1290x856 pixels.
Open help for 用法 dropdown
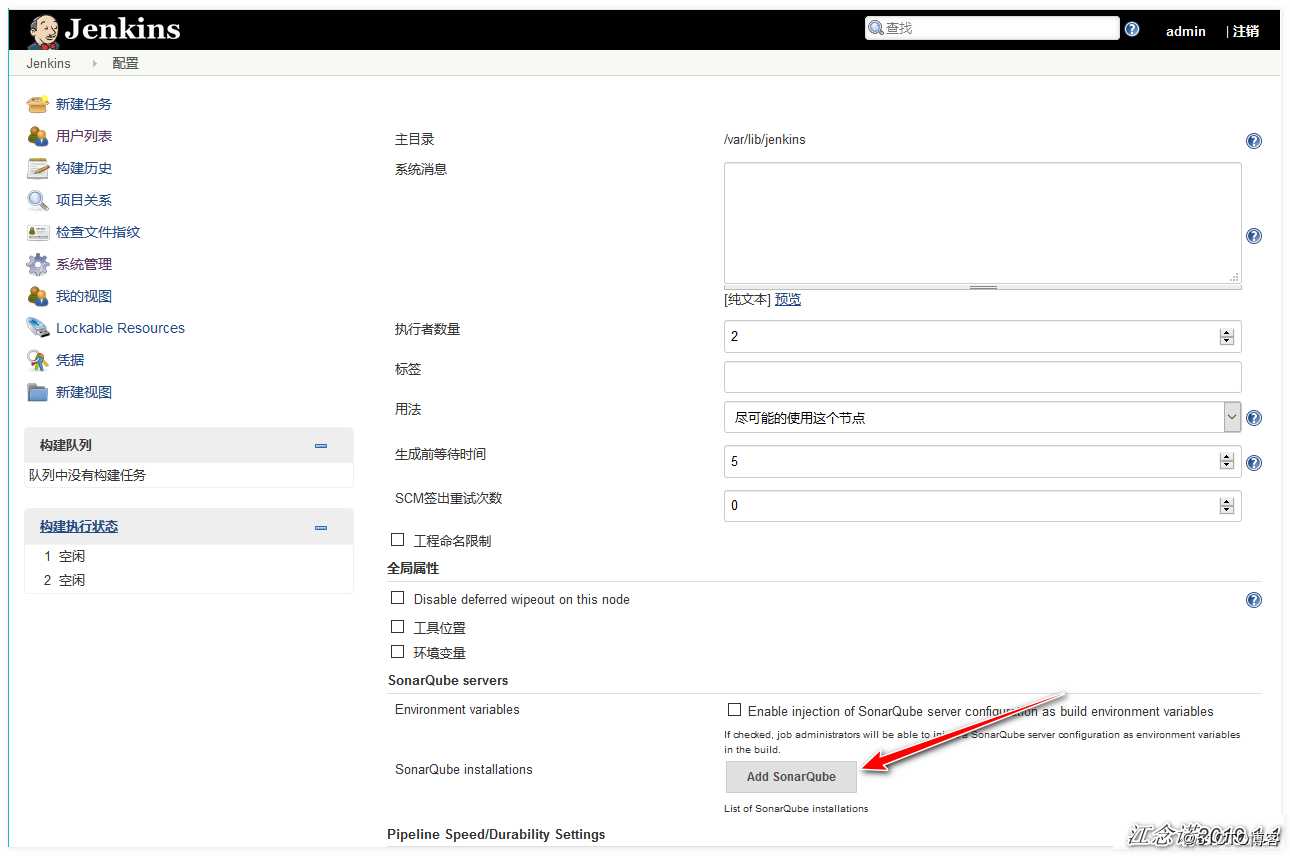click(1254, 418)
